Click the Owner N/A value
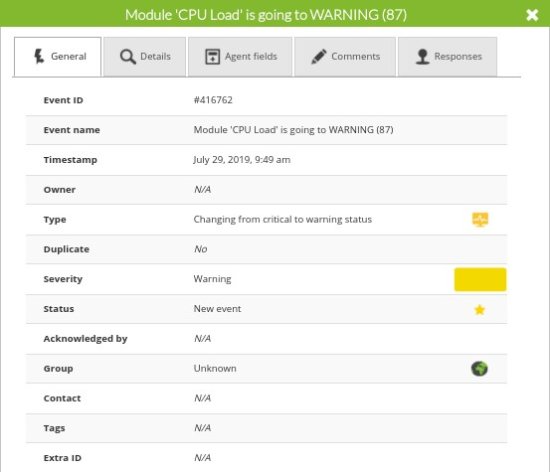550x472 pixels. pos(202,190)
